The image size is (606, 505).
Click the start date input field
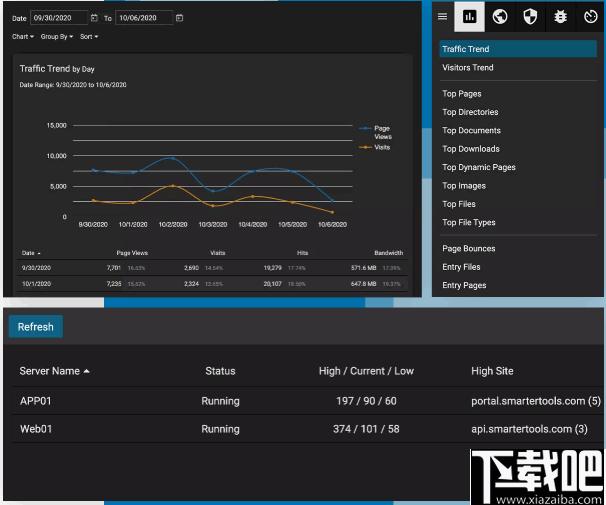click(59, 18)
